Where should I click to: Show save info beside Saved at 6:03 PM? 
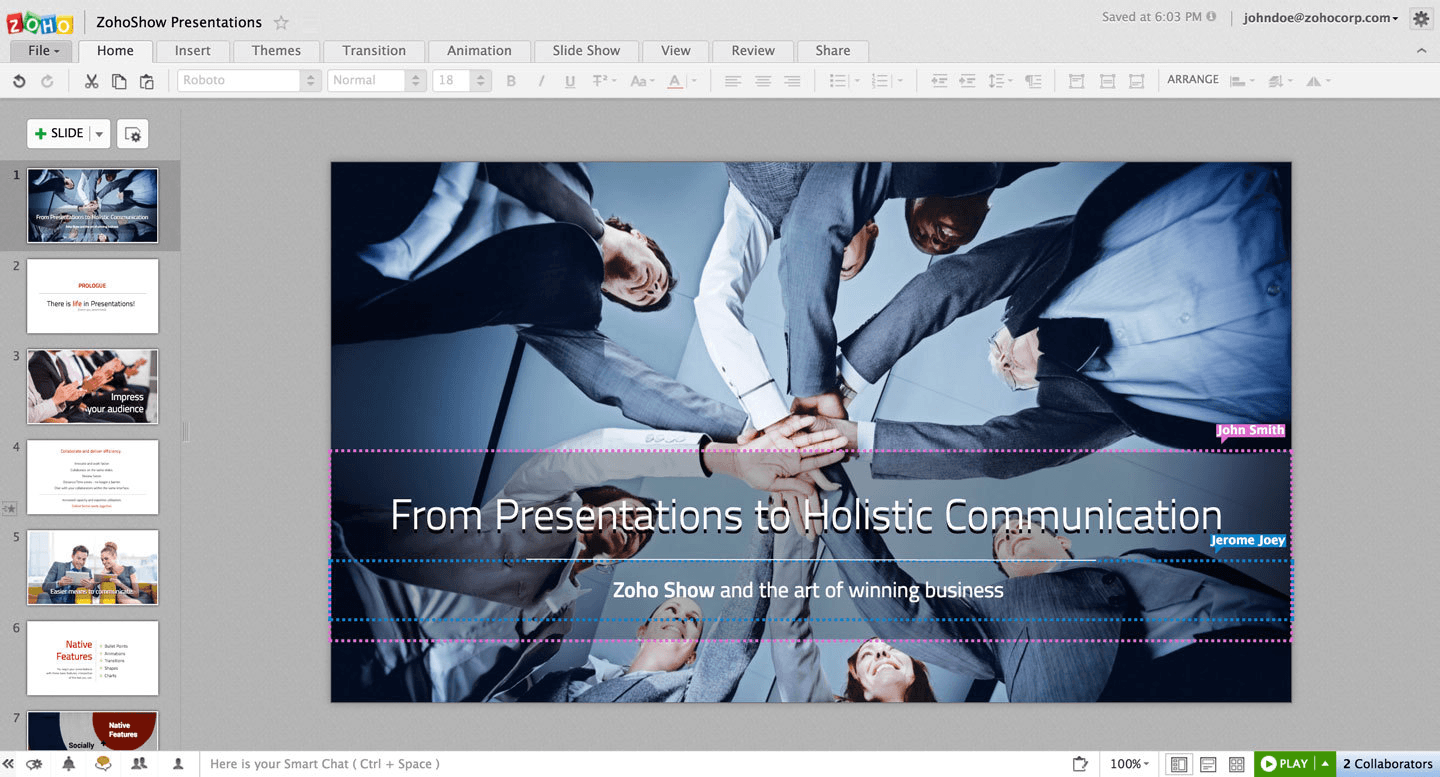[1211, 17]
